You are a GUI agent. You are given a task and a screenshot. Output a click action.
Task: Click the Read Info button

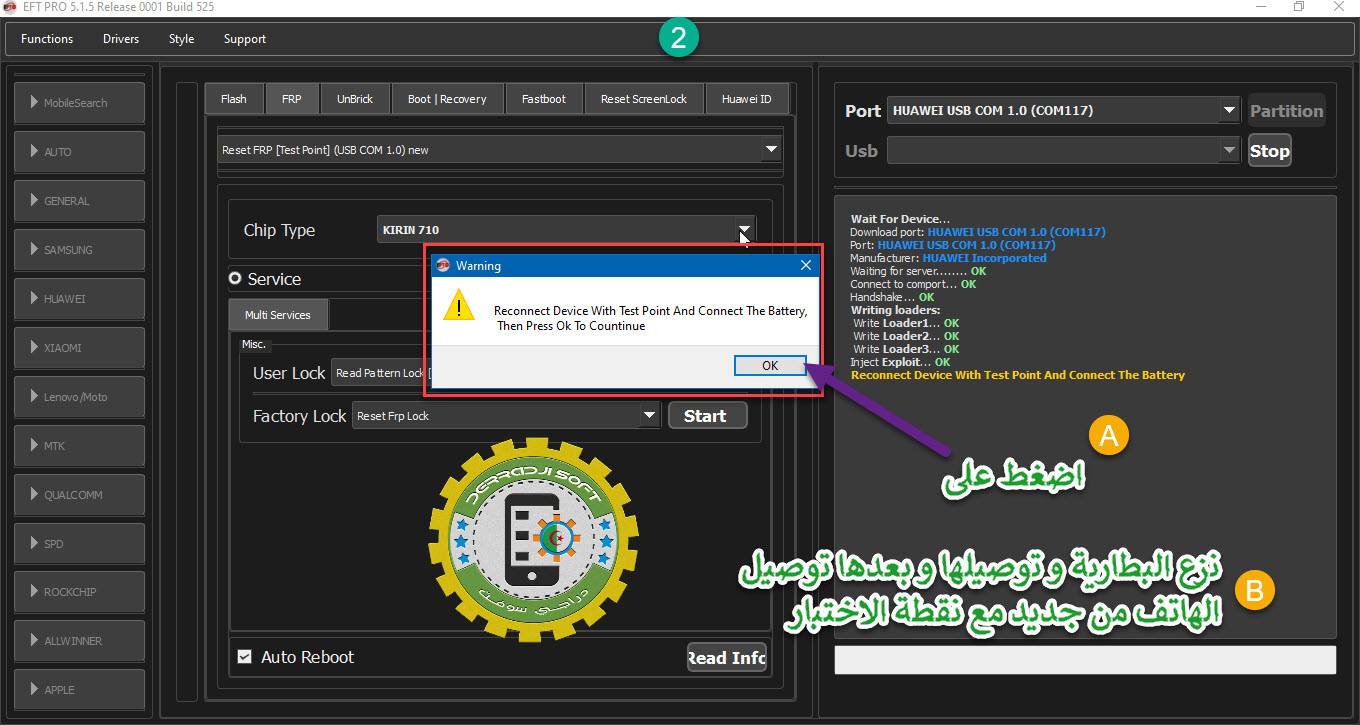pyautogui.click(x=726, y=657)
